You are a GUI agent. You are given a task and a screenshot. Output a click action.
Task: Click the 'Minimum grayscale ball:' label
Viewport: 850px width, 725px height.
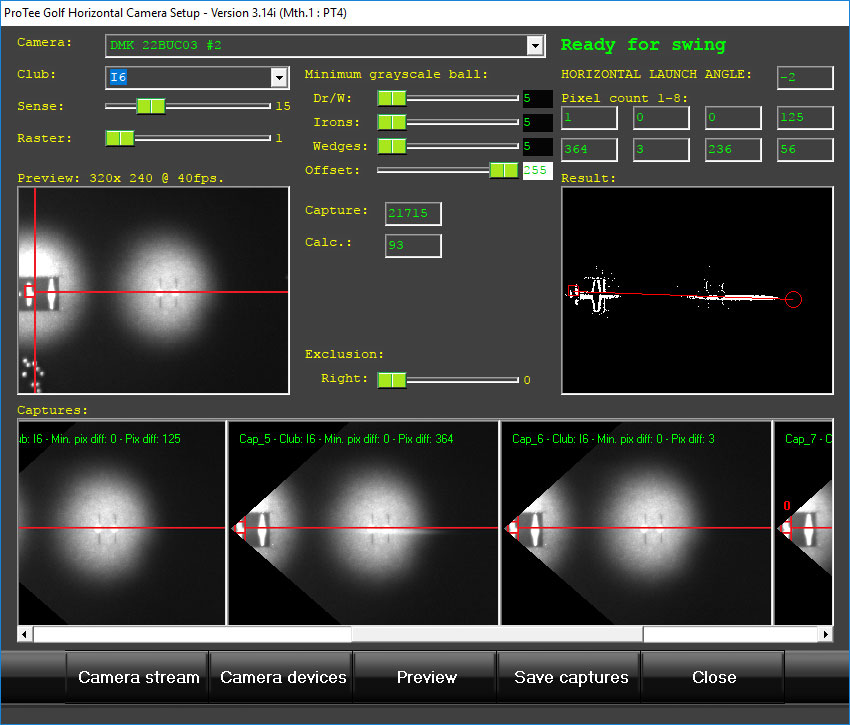396,74
